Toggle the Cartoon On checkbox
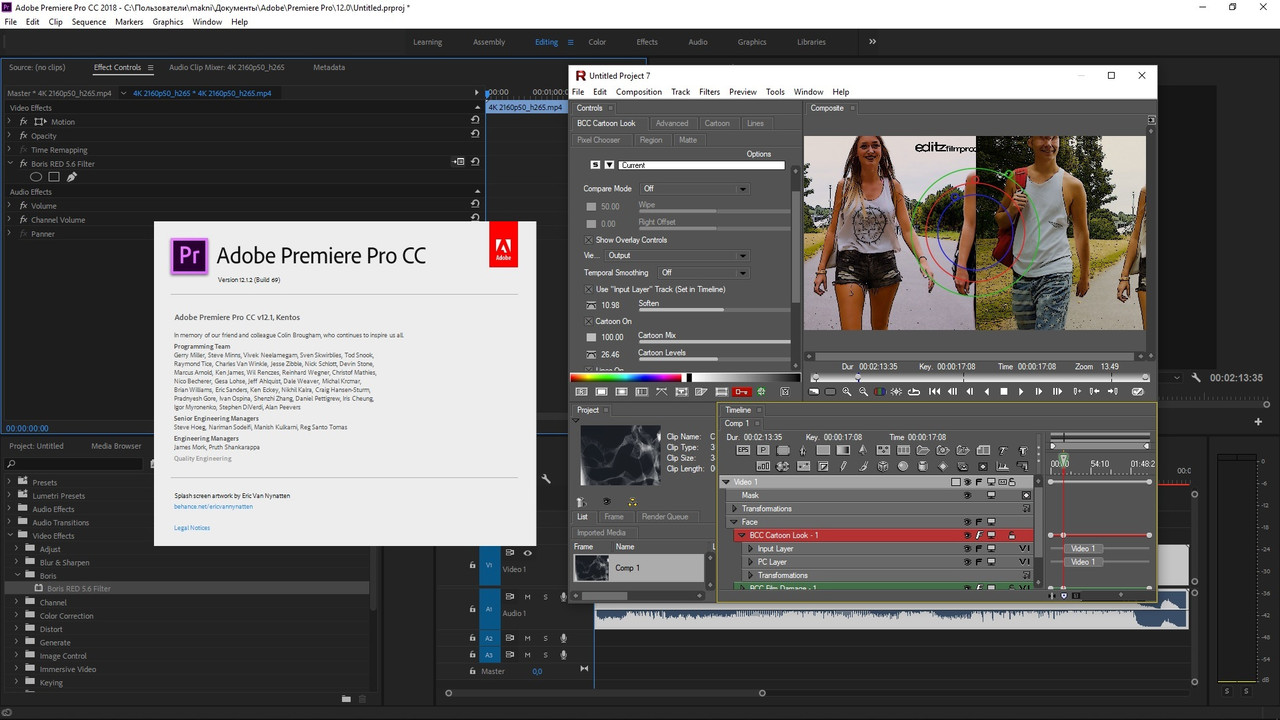 tap(588, 321)
